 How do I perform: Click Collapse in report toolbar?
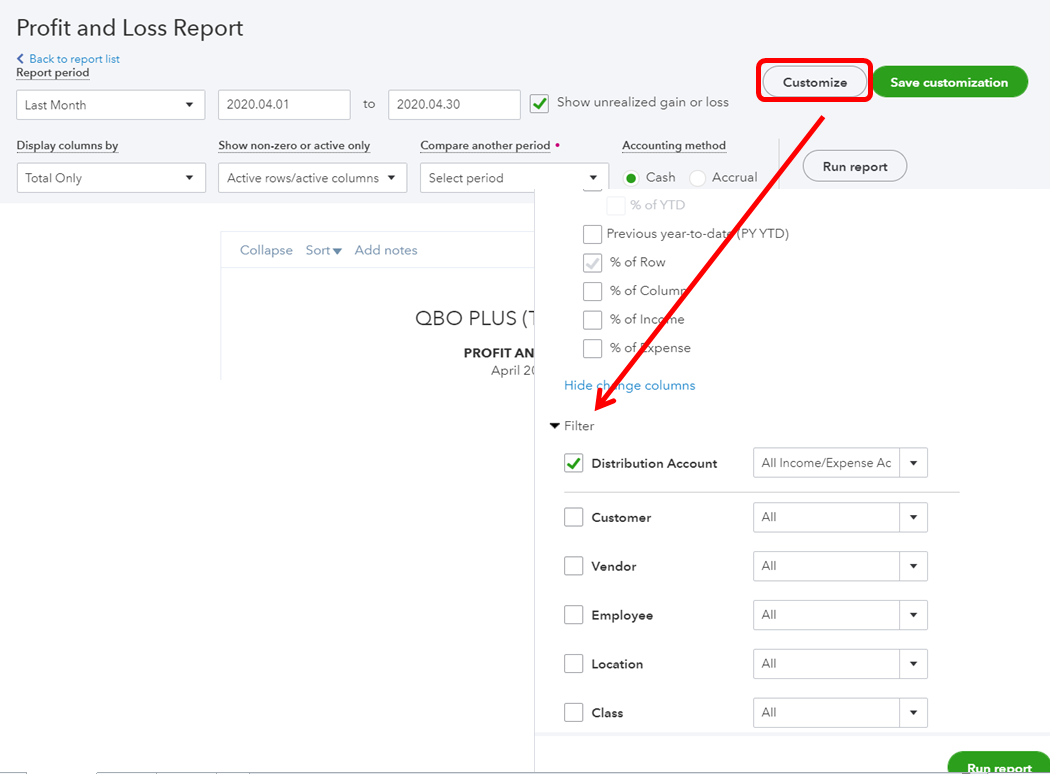tap(266, 250)
